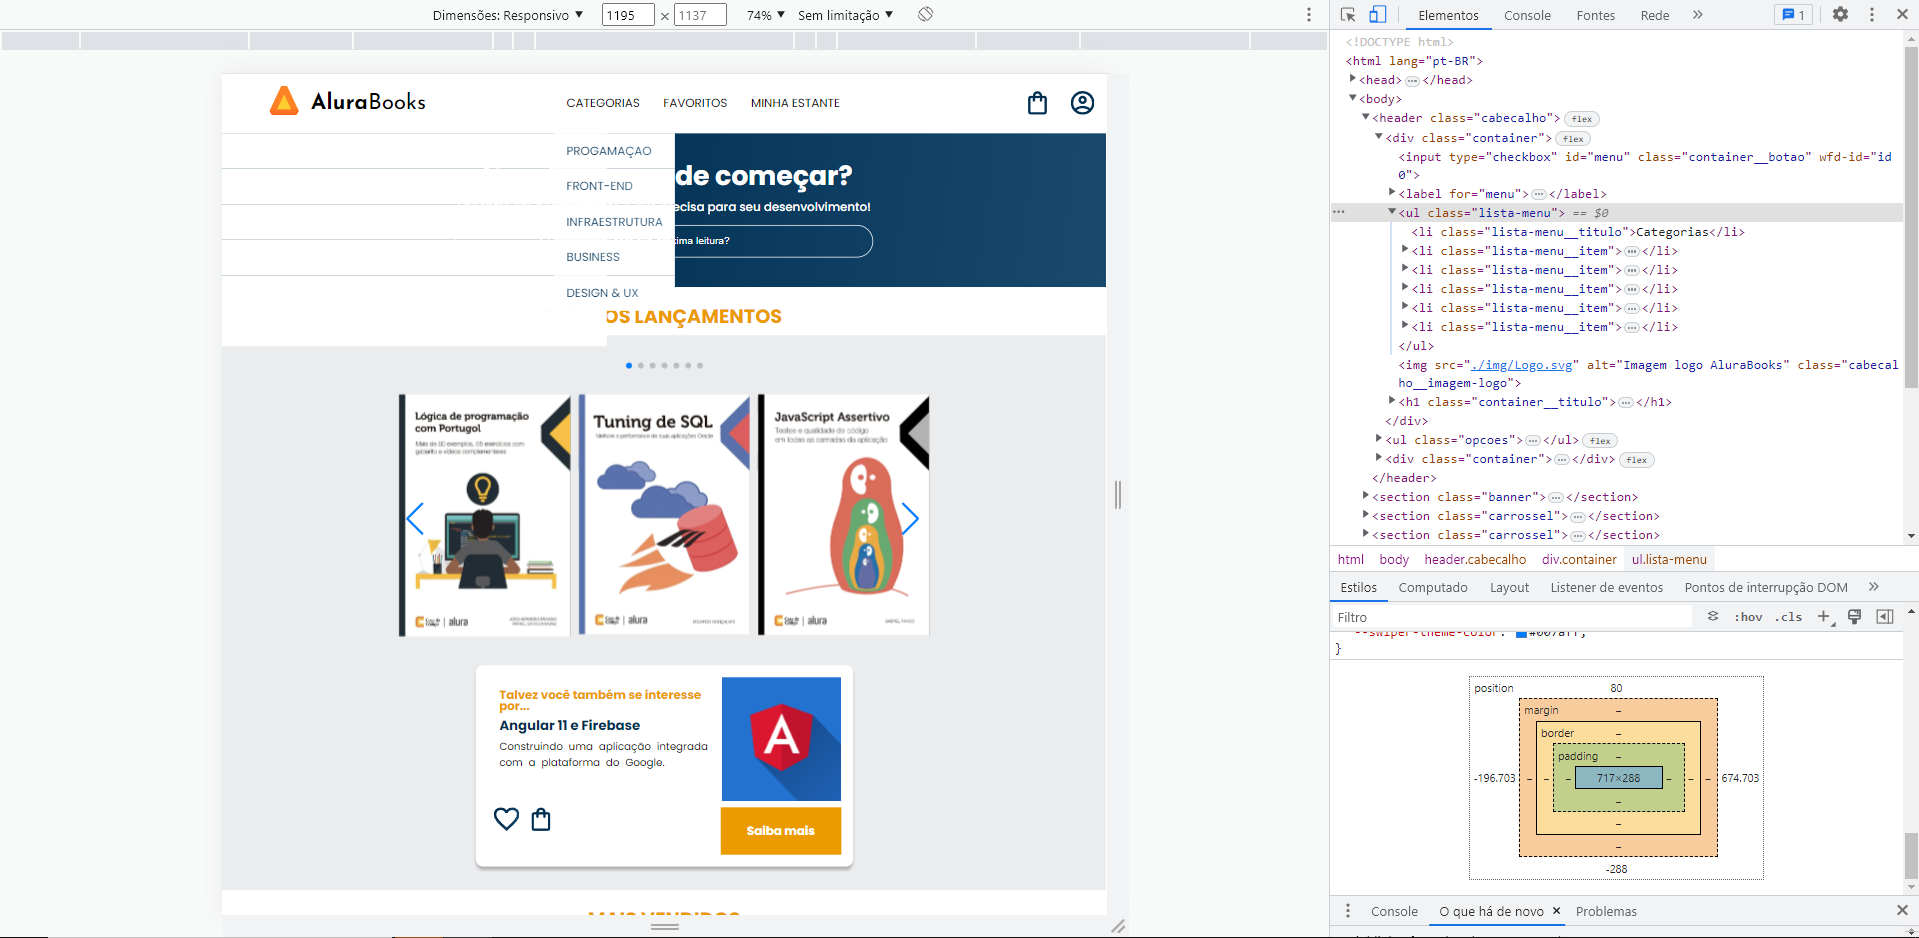Click the rotate screen icon

926,14
